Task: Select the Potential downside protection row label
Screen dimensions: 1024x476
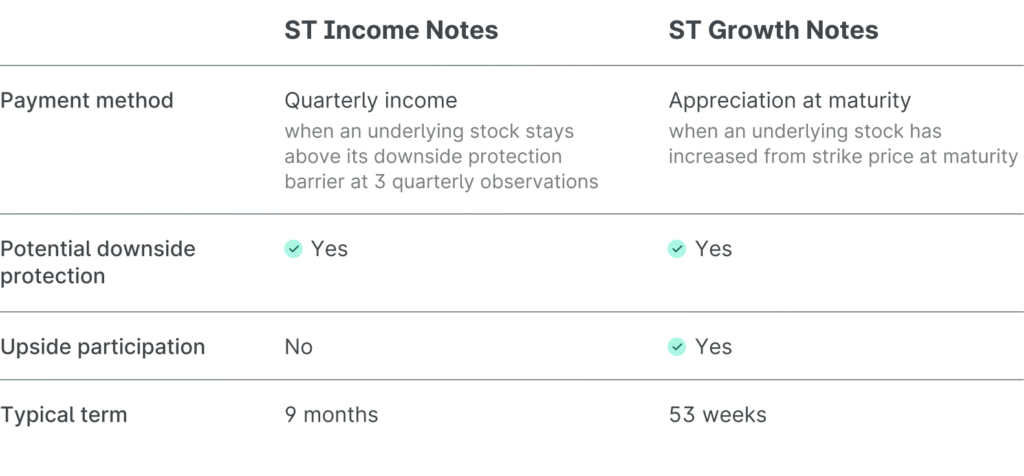Action: tap(98, 262)
